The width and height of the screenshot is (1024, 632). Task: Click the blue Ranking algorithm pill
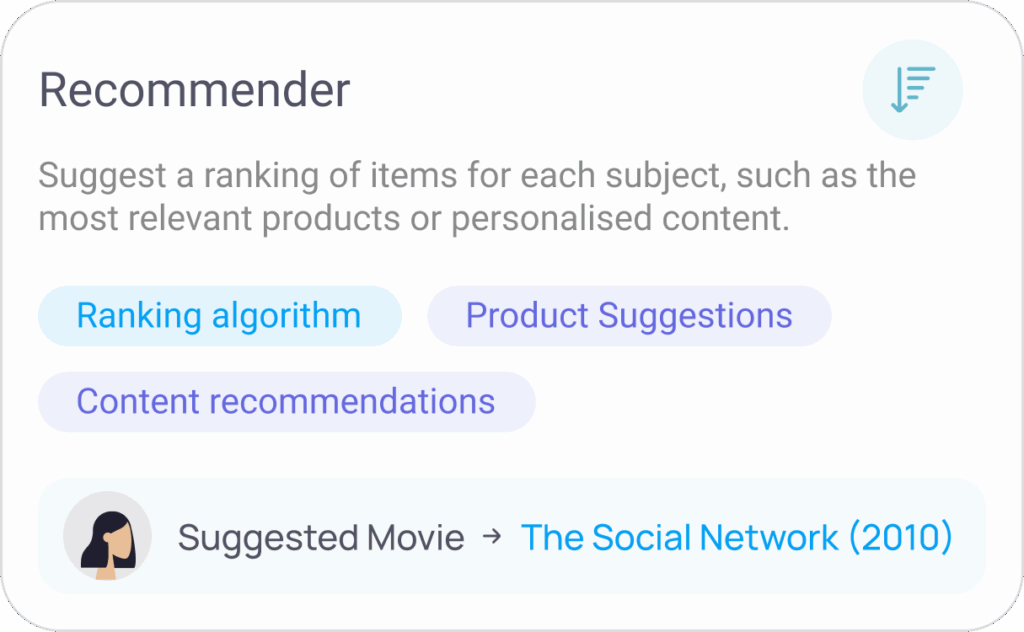coord(219,316)
